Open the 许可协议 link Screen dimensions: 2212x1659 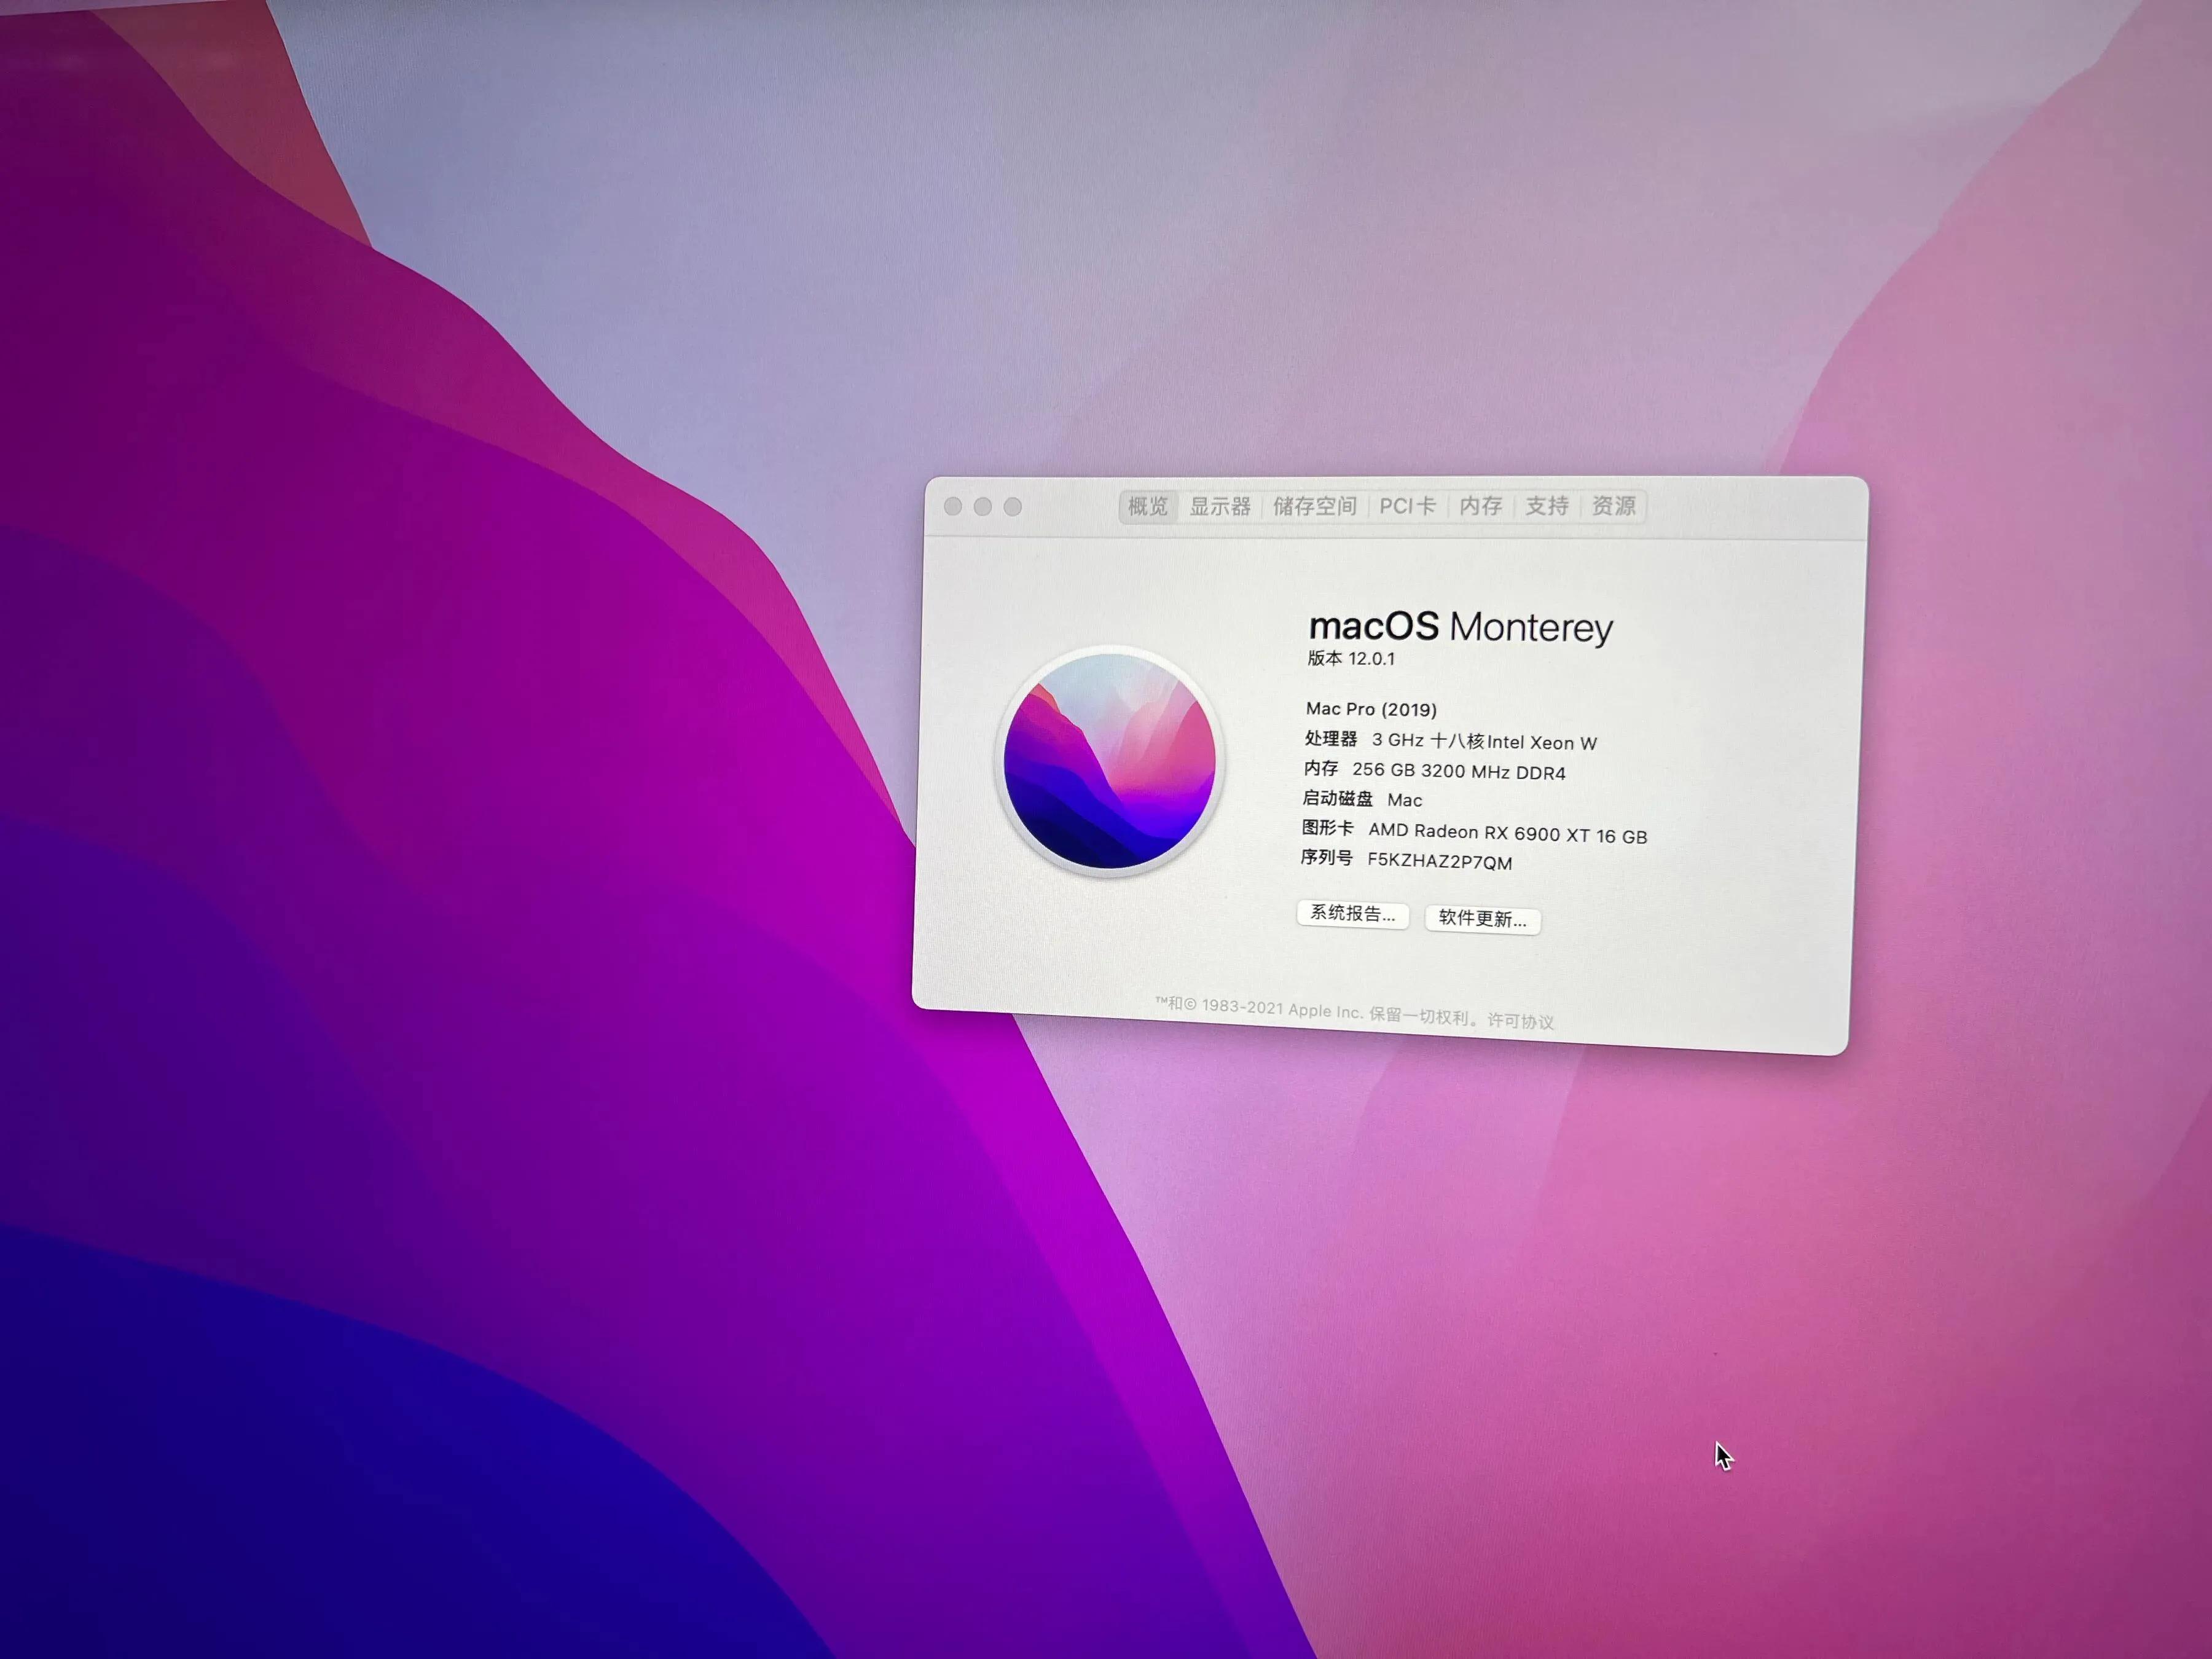1520,1021
